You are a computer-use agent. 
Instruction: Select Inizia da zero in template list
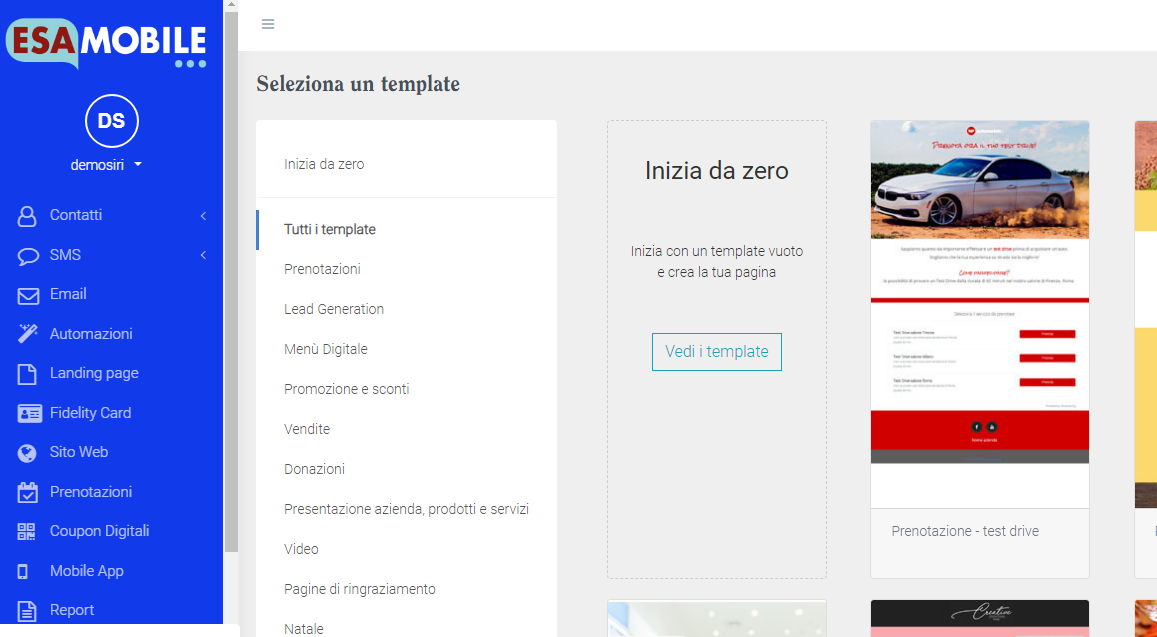pos(324,165)
